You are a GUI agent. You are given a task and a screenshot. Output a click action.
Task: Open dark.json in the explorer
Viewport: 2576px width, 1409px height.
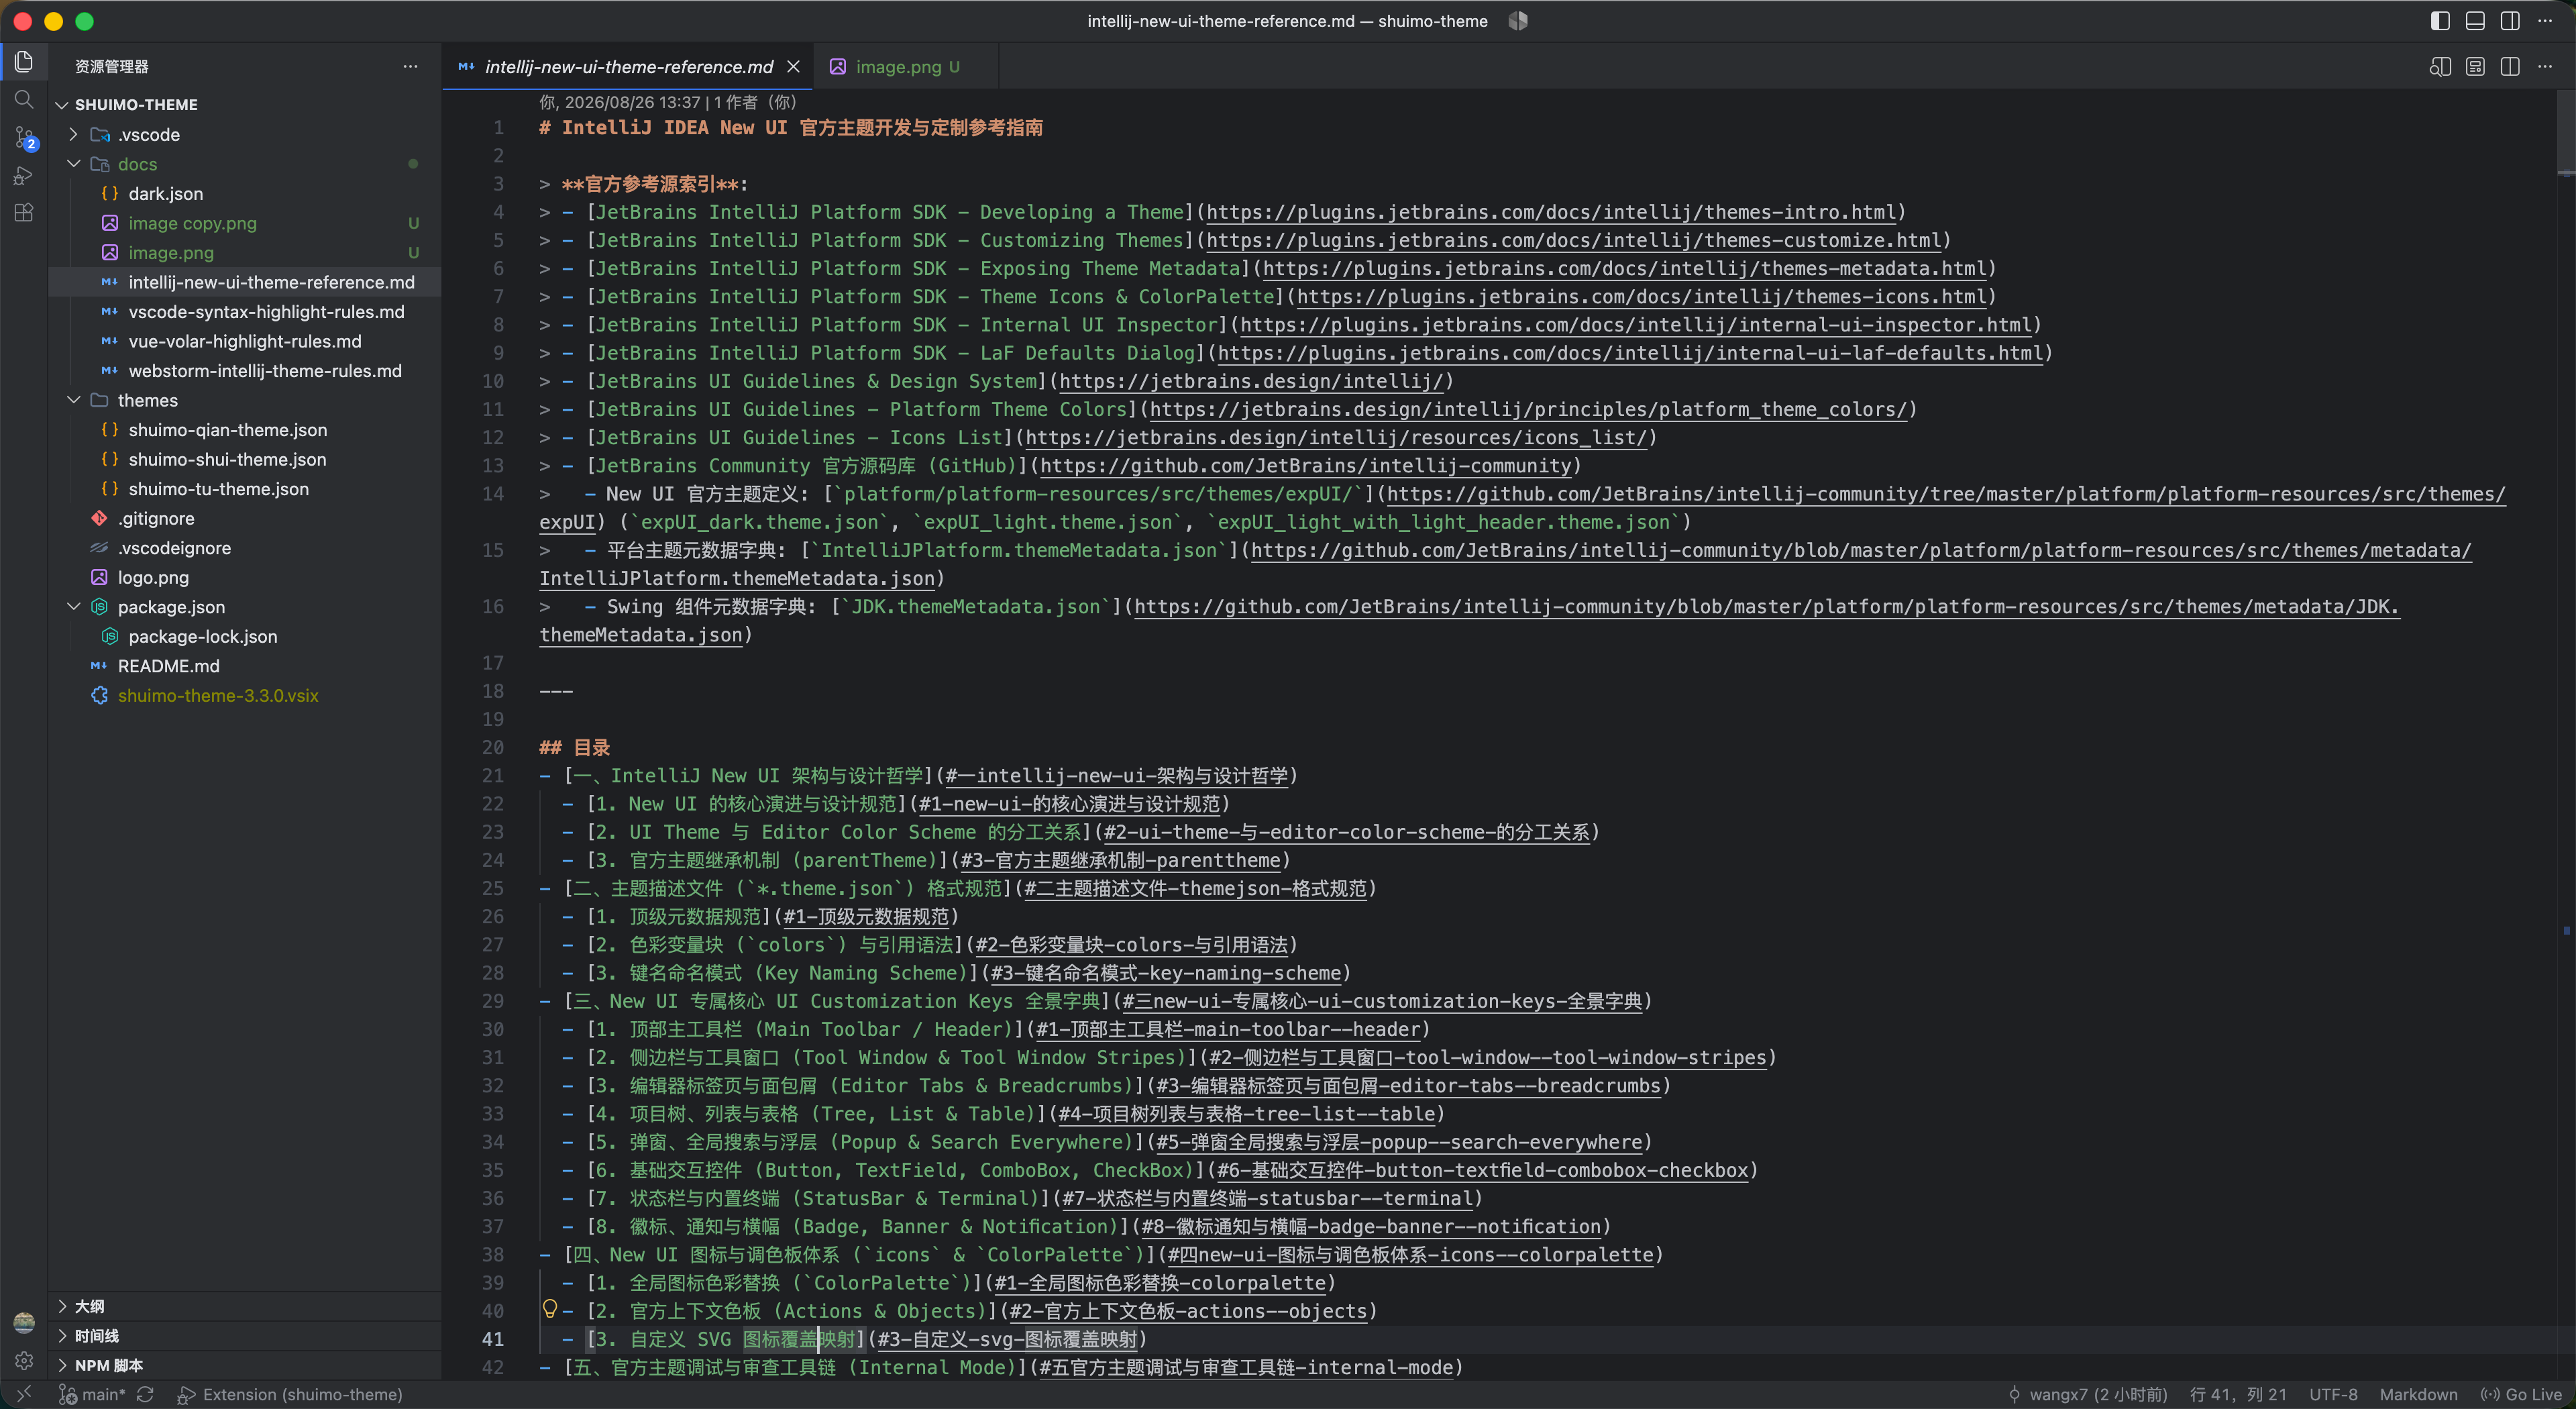coord(244,194)
